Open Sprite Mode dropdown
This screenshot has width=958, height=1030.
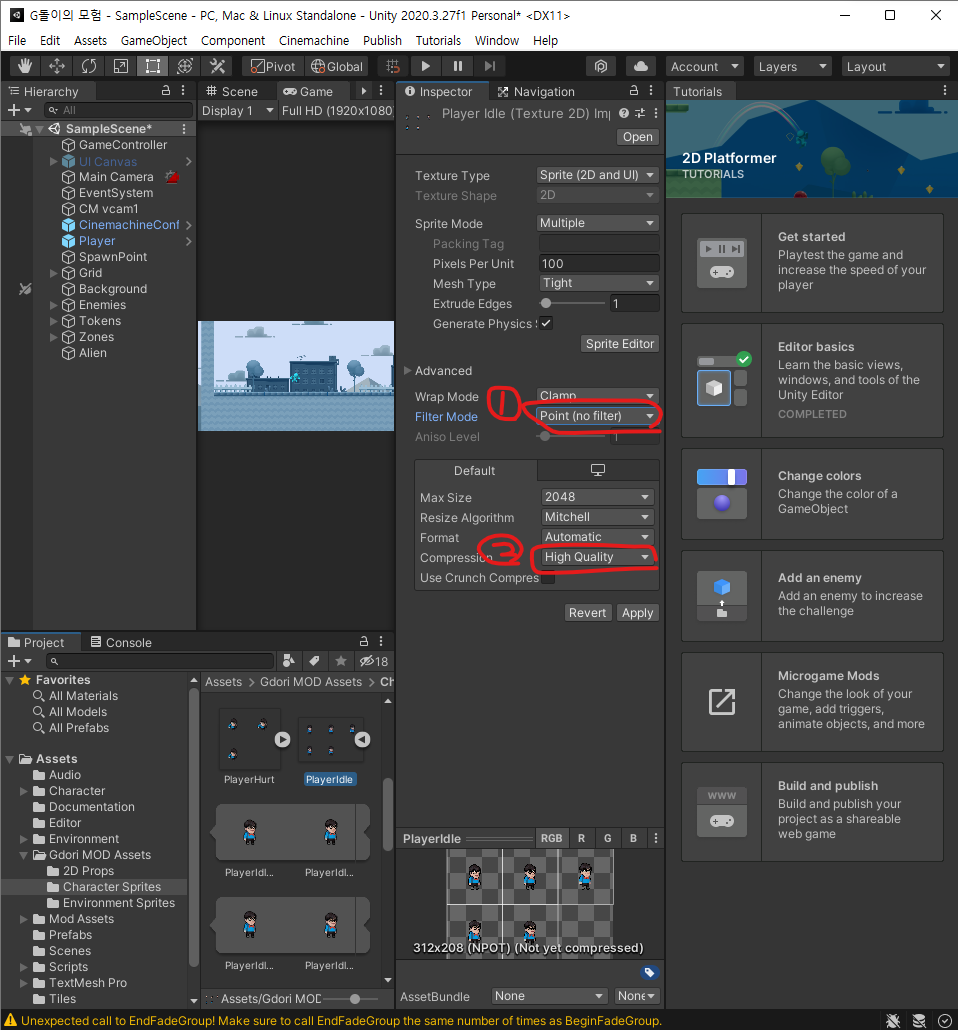(597, 223)
